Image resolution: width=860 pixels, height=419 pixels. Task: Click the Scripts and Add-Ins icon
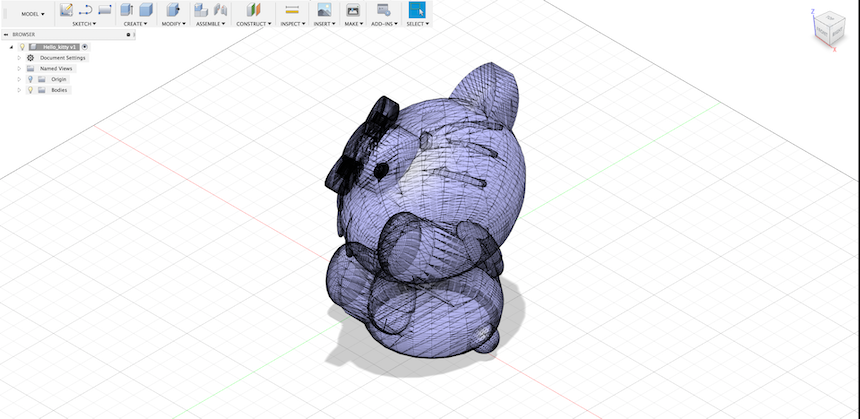point(384,9)
